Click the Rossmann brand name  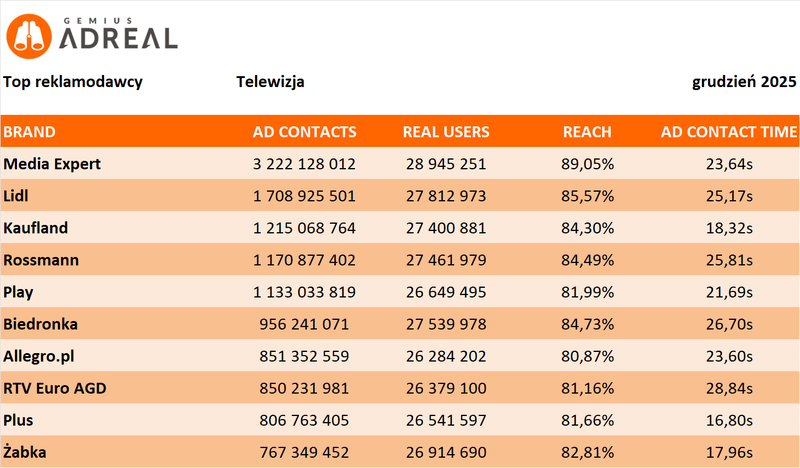[39, 260]
